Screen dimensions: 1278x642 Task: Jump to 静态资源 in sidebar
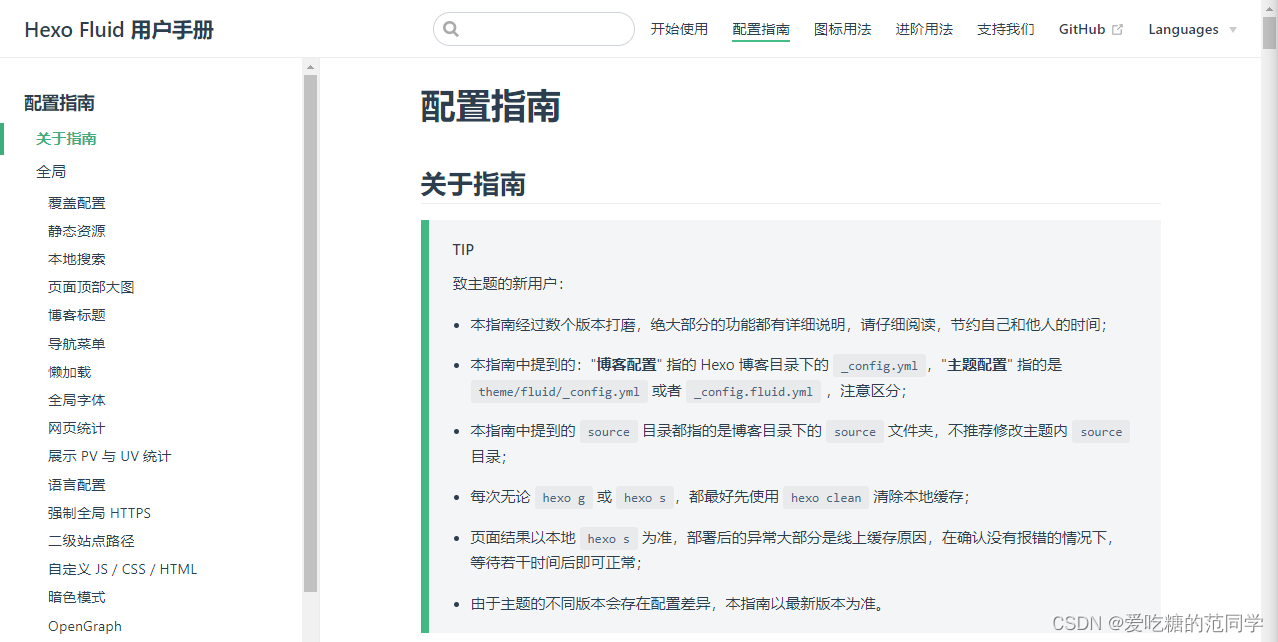pos(77,231)
